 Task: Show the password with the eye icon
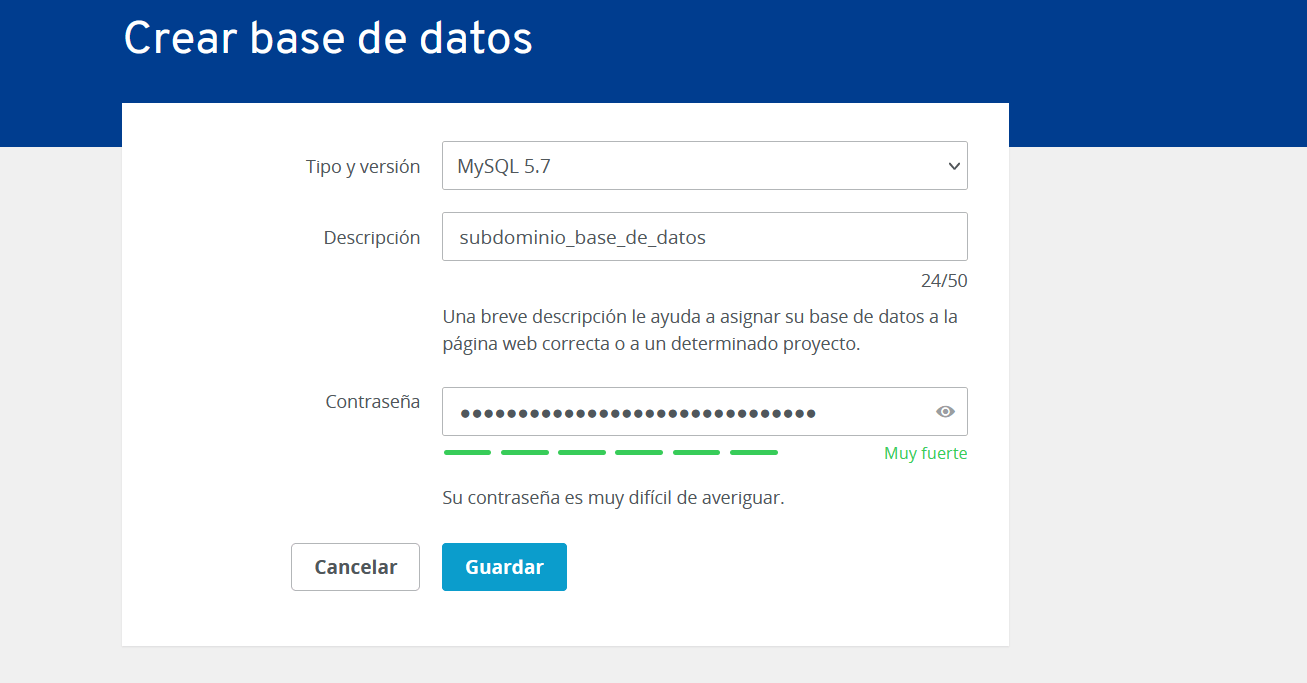point(945,411)
